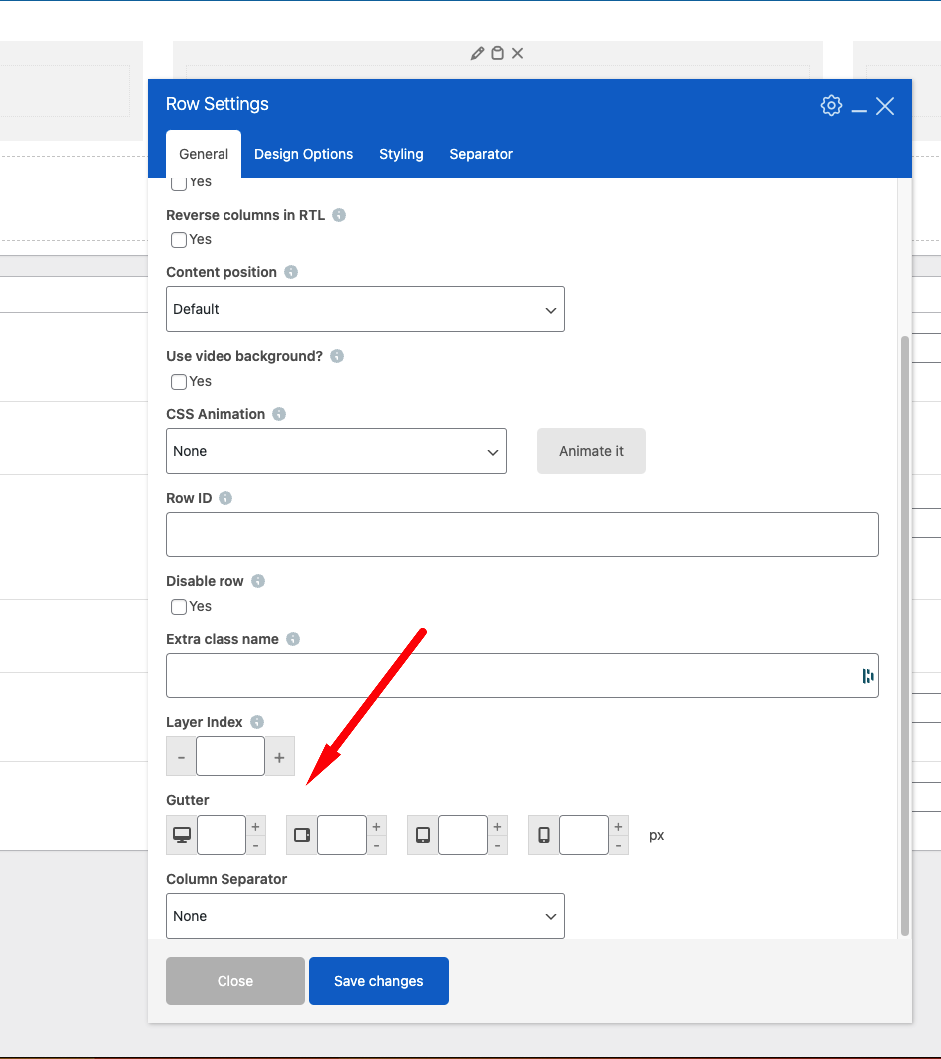Decrease the landscape tablet Gutter value
The image size is (941, 1059).
[376, 846]
